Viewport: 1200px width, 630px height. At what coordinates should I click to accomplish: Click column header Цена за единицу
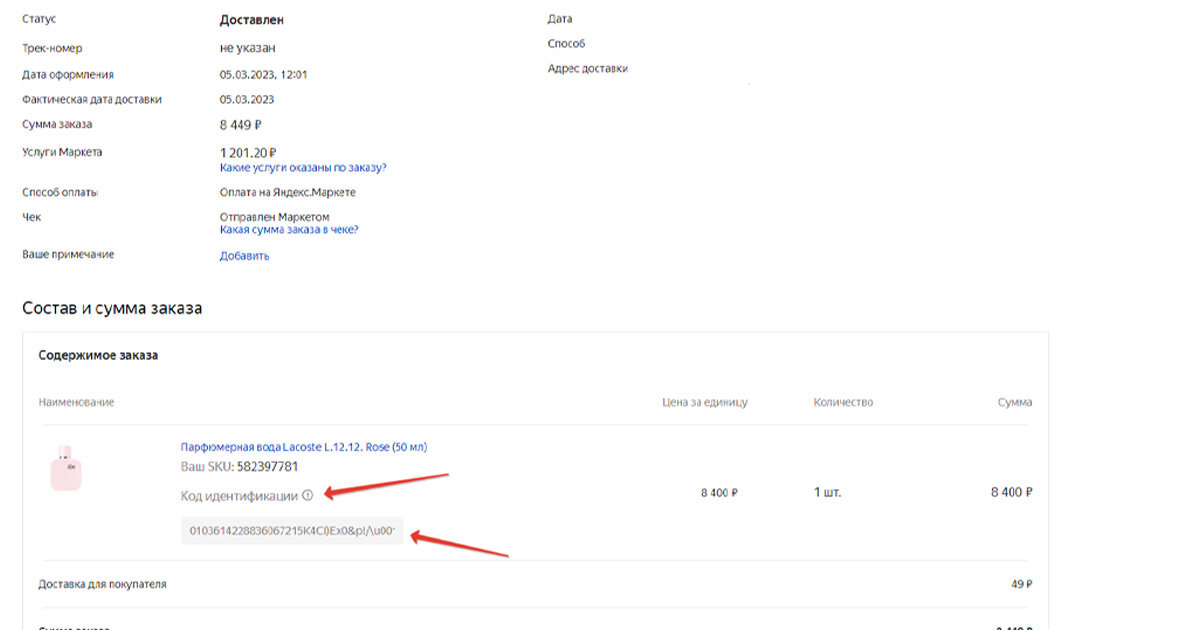[x=705, y=402]
